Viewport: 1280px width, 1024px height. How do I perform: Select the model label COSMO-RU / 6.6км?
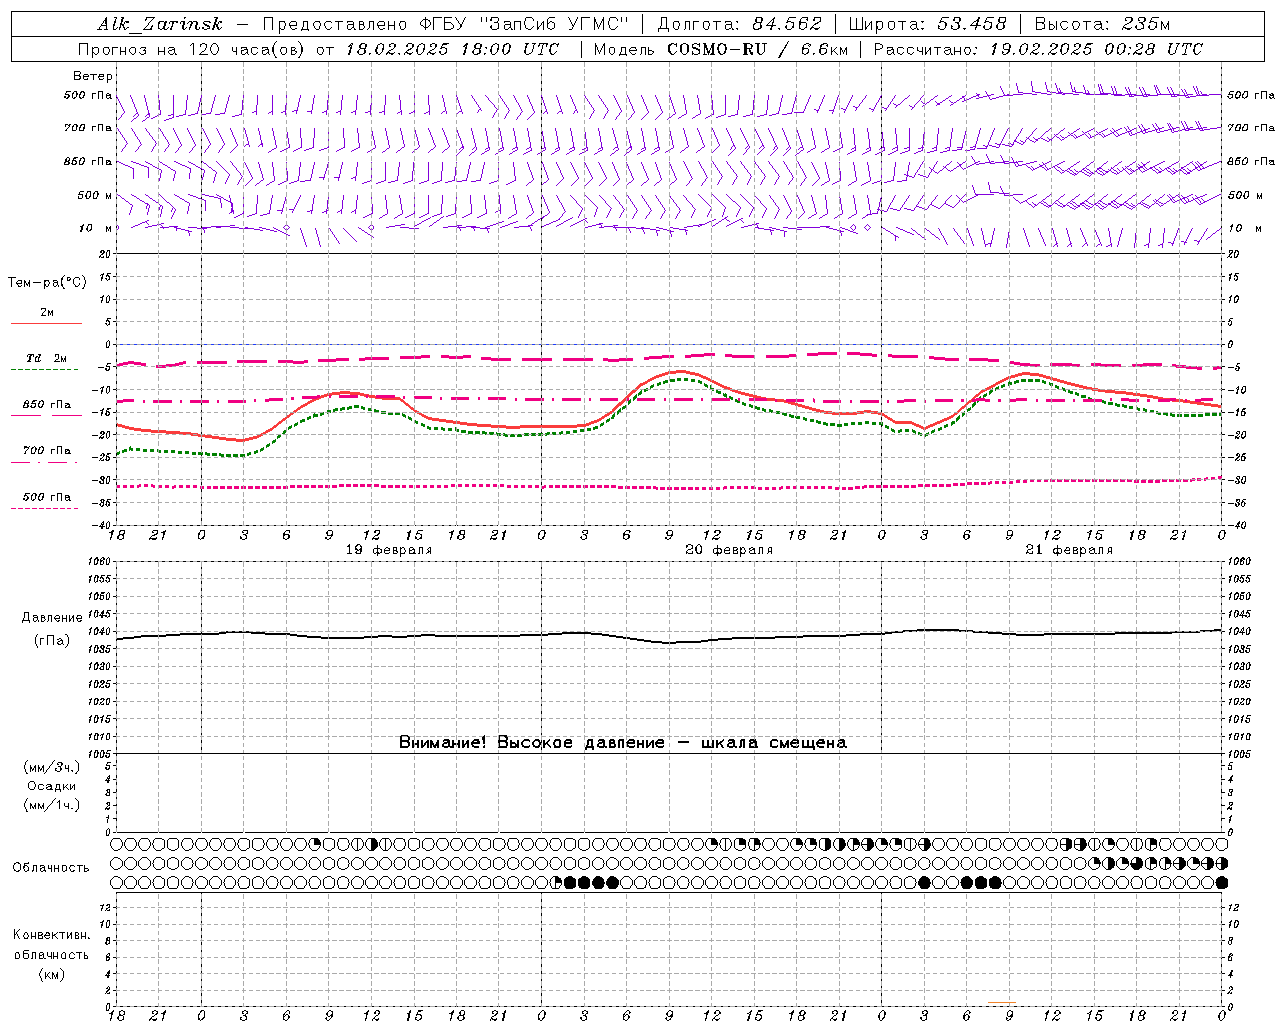tap(758, 49)
